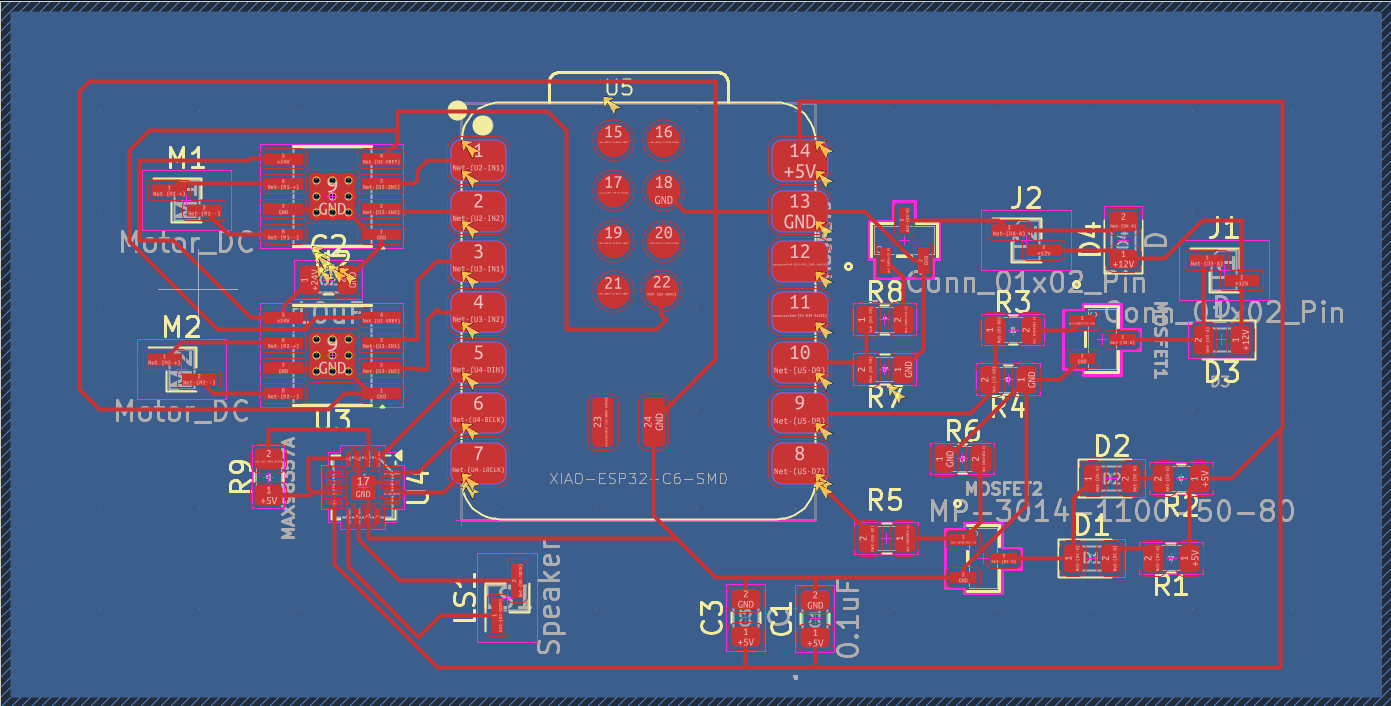Screen dimensions: 1391x706
Task: Click U4 center pad 17 GND
Action: pyautogui.click(x=363, y=488)
